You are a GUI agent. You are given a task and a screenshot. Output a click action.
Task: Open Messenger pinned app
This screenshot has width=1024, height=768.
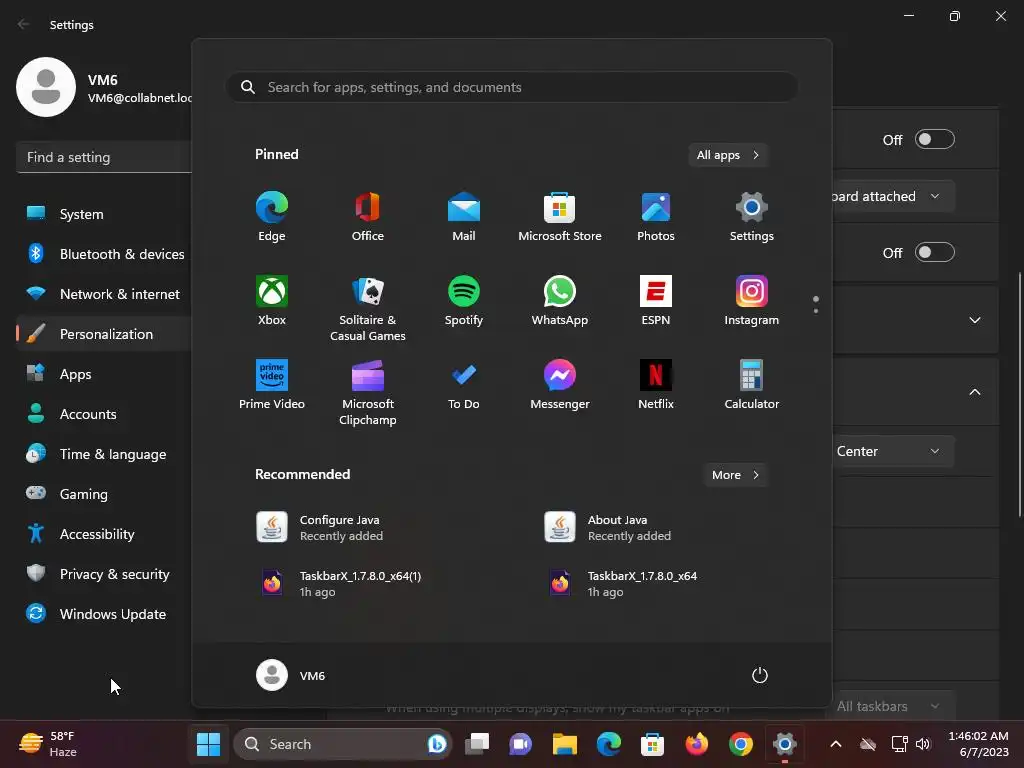(560, 385)
